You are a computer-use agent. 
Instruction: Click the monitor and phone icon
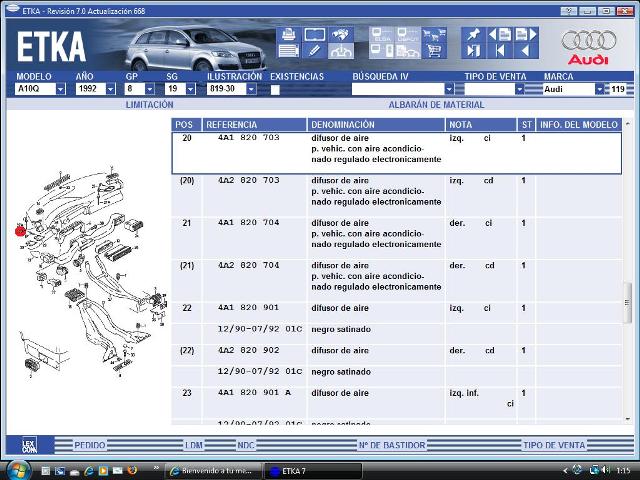[x=382, y=51]
